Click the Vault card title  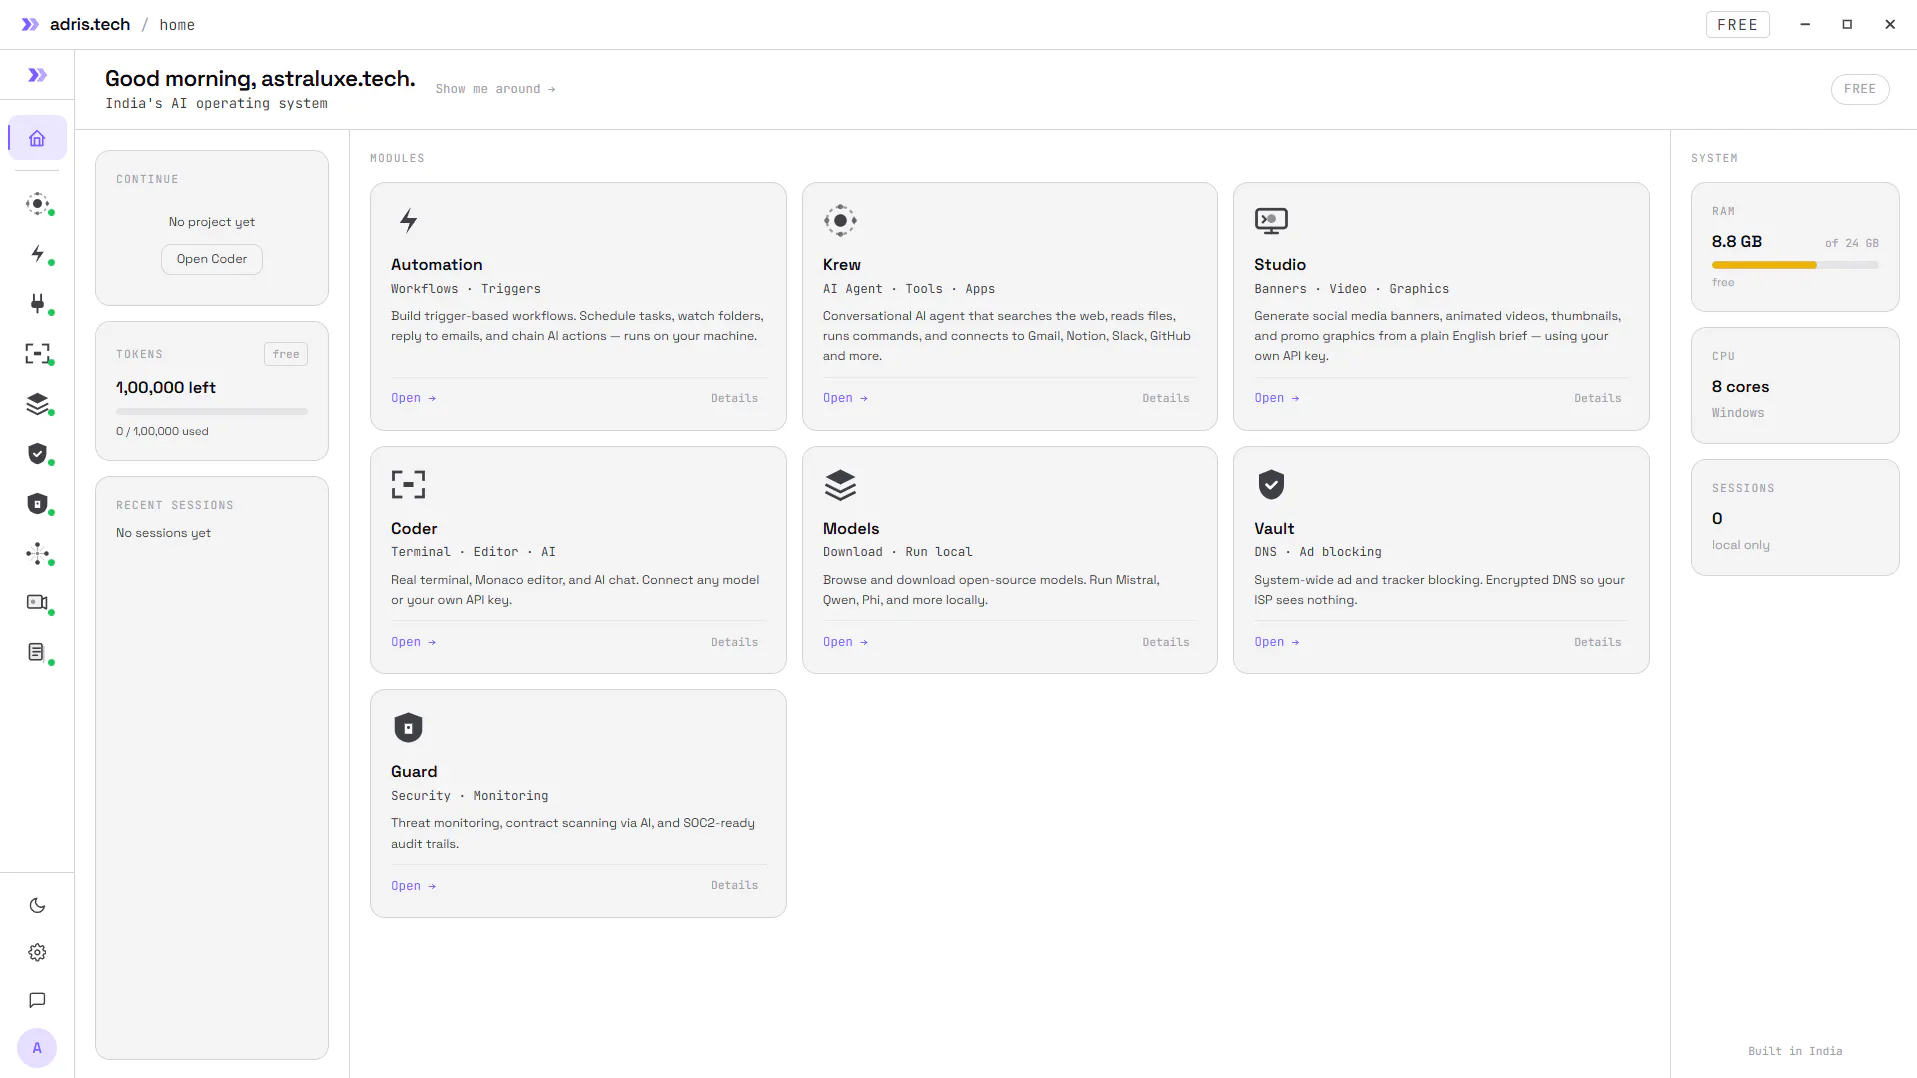tap(1274, 528)
